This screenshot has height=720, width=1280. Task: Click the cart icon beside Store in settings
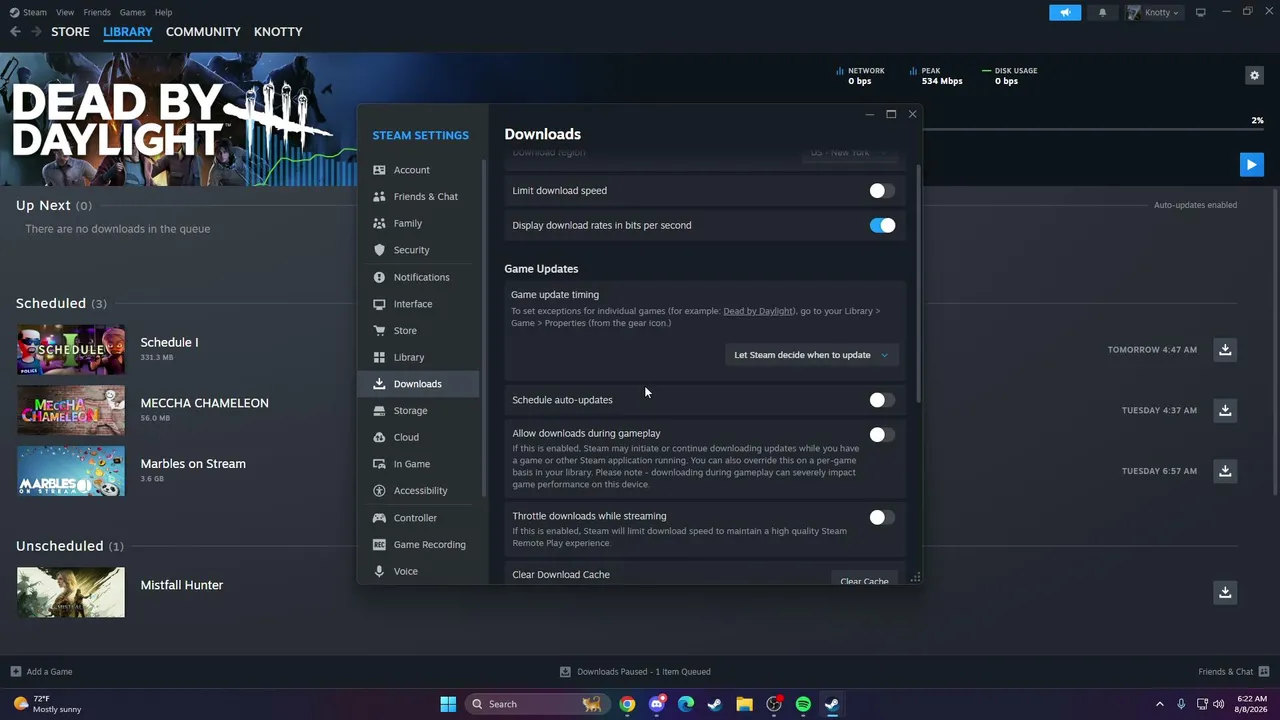tap(379, 330)
